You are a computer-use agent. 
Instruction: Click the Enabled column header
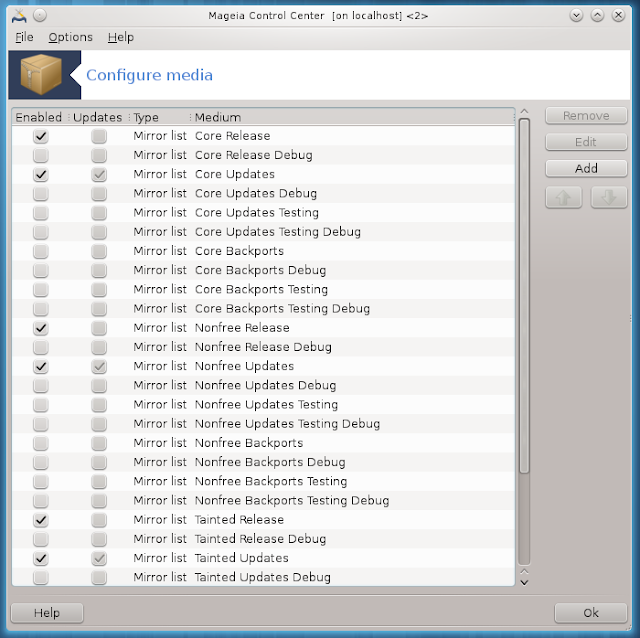39,117
